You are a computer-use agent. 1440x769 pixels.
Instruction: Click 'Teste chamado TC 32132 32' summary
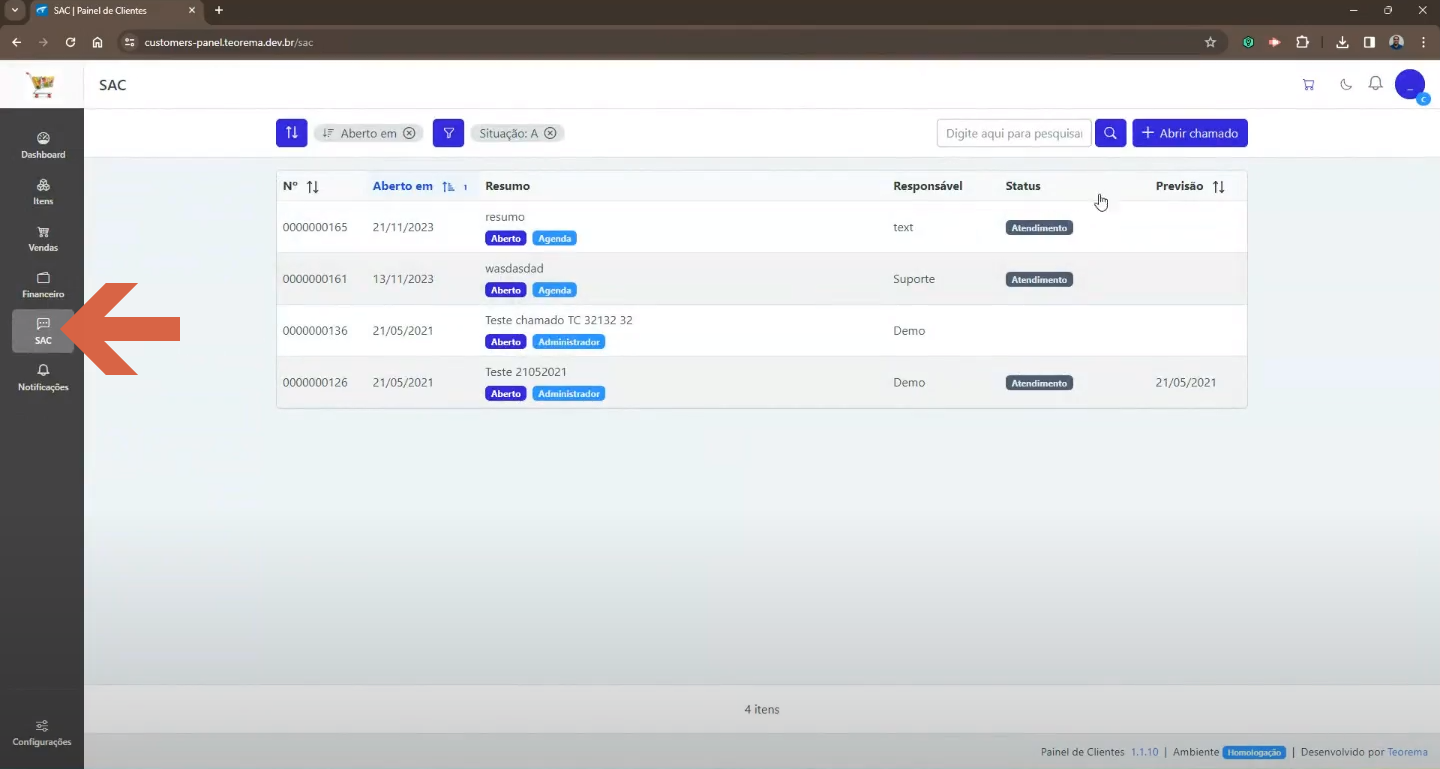click(x=559, y=320)
